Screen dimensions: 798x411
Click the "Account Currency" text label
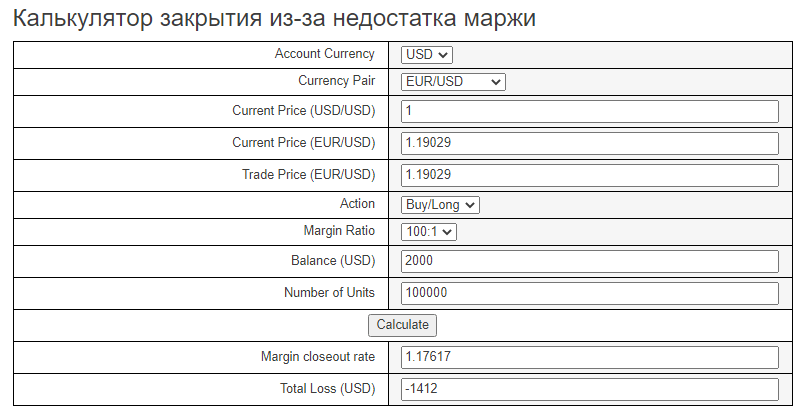tap(325, 54)
